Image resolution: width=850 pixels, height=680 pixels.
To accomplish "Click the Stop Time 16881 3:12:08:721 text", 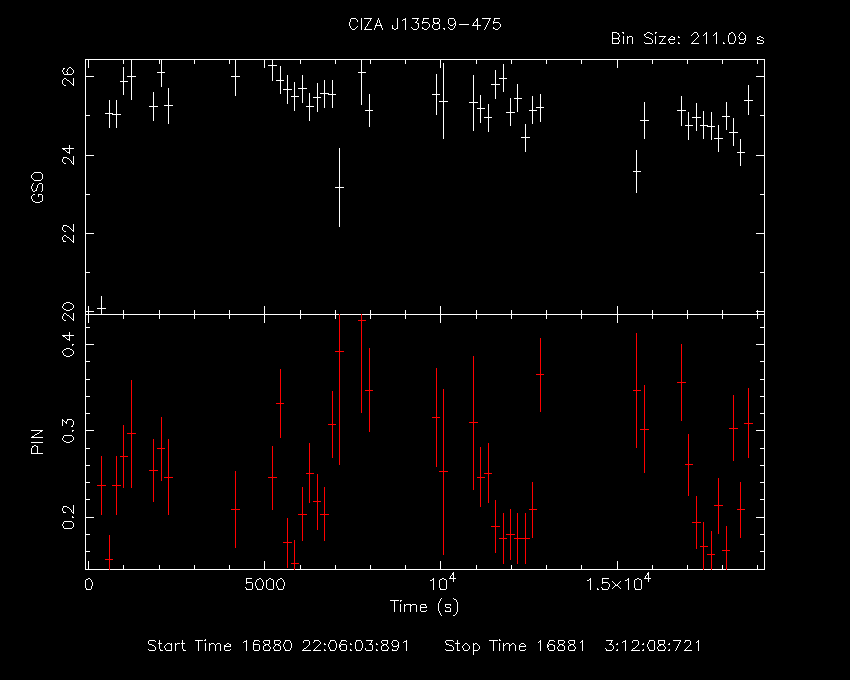I will click(x=572, y=646).
